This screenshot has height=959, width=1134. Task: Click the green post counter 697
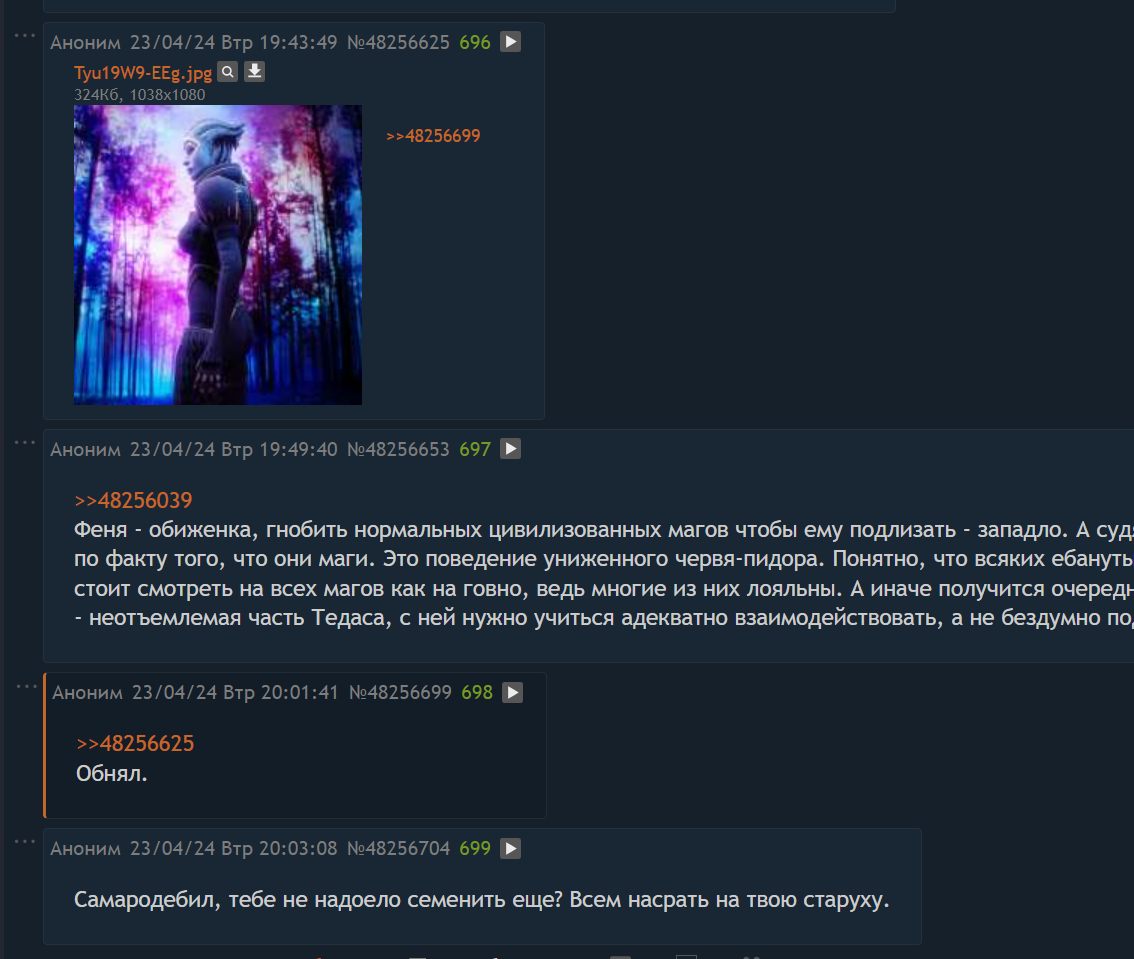click(x=475, y=450)
